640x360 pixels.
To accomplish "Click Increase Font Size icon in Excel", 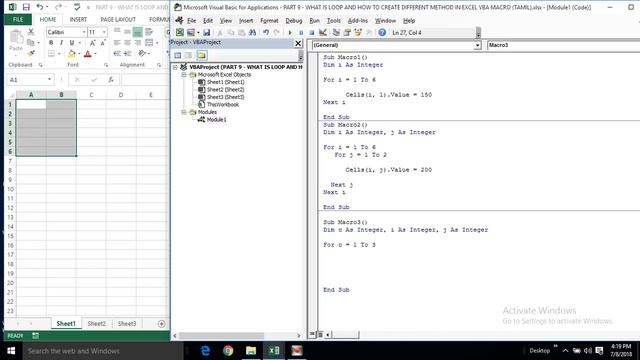I will 93,43.
